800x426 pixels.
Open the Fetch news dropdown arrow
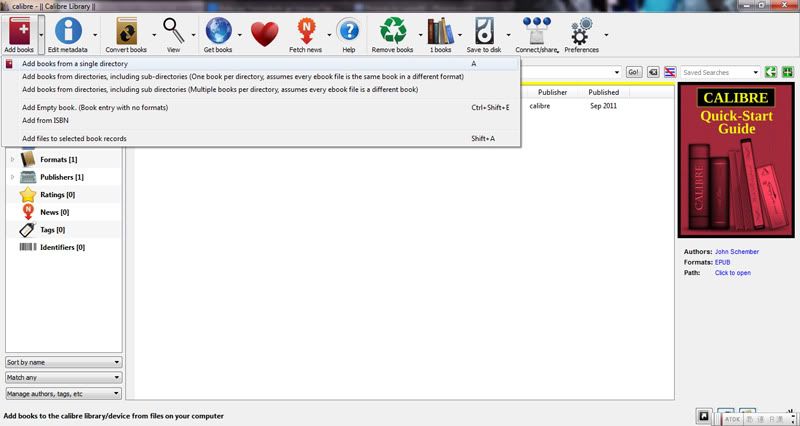coord(329,35)
